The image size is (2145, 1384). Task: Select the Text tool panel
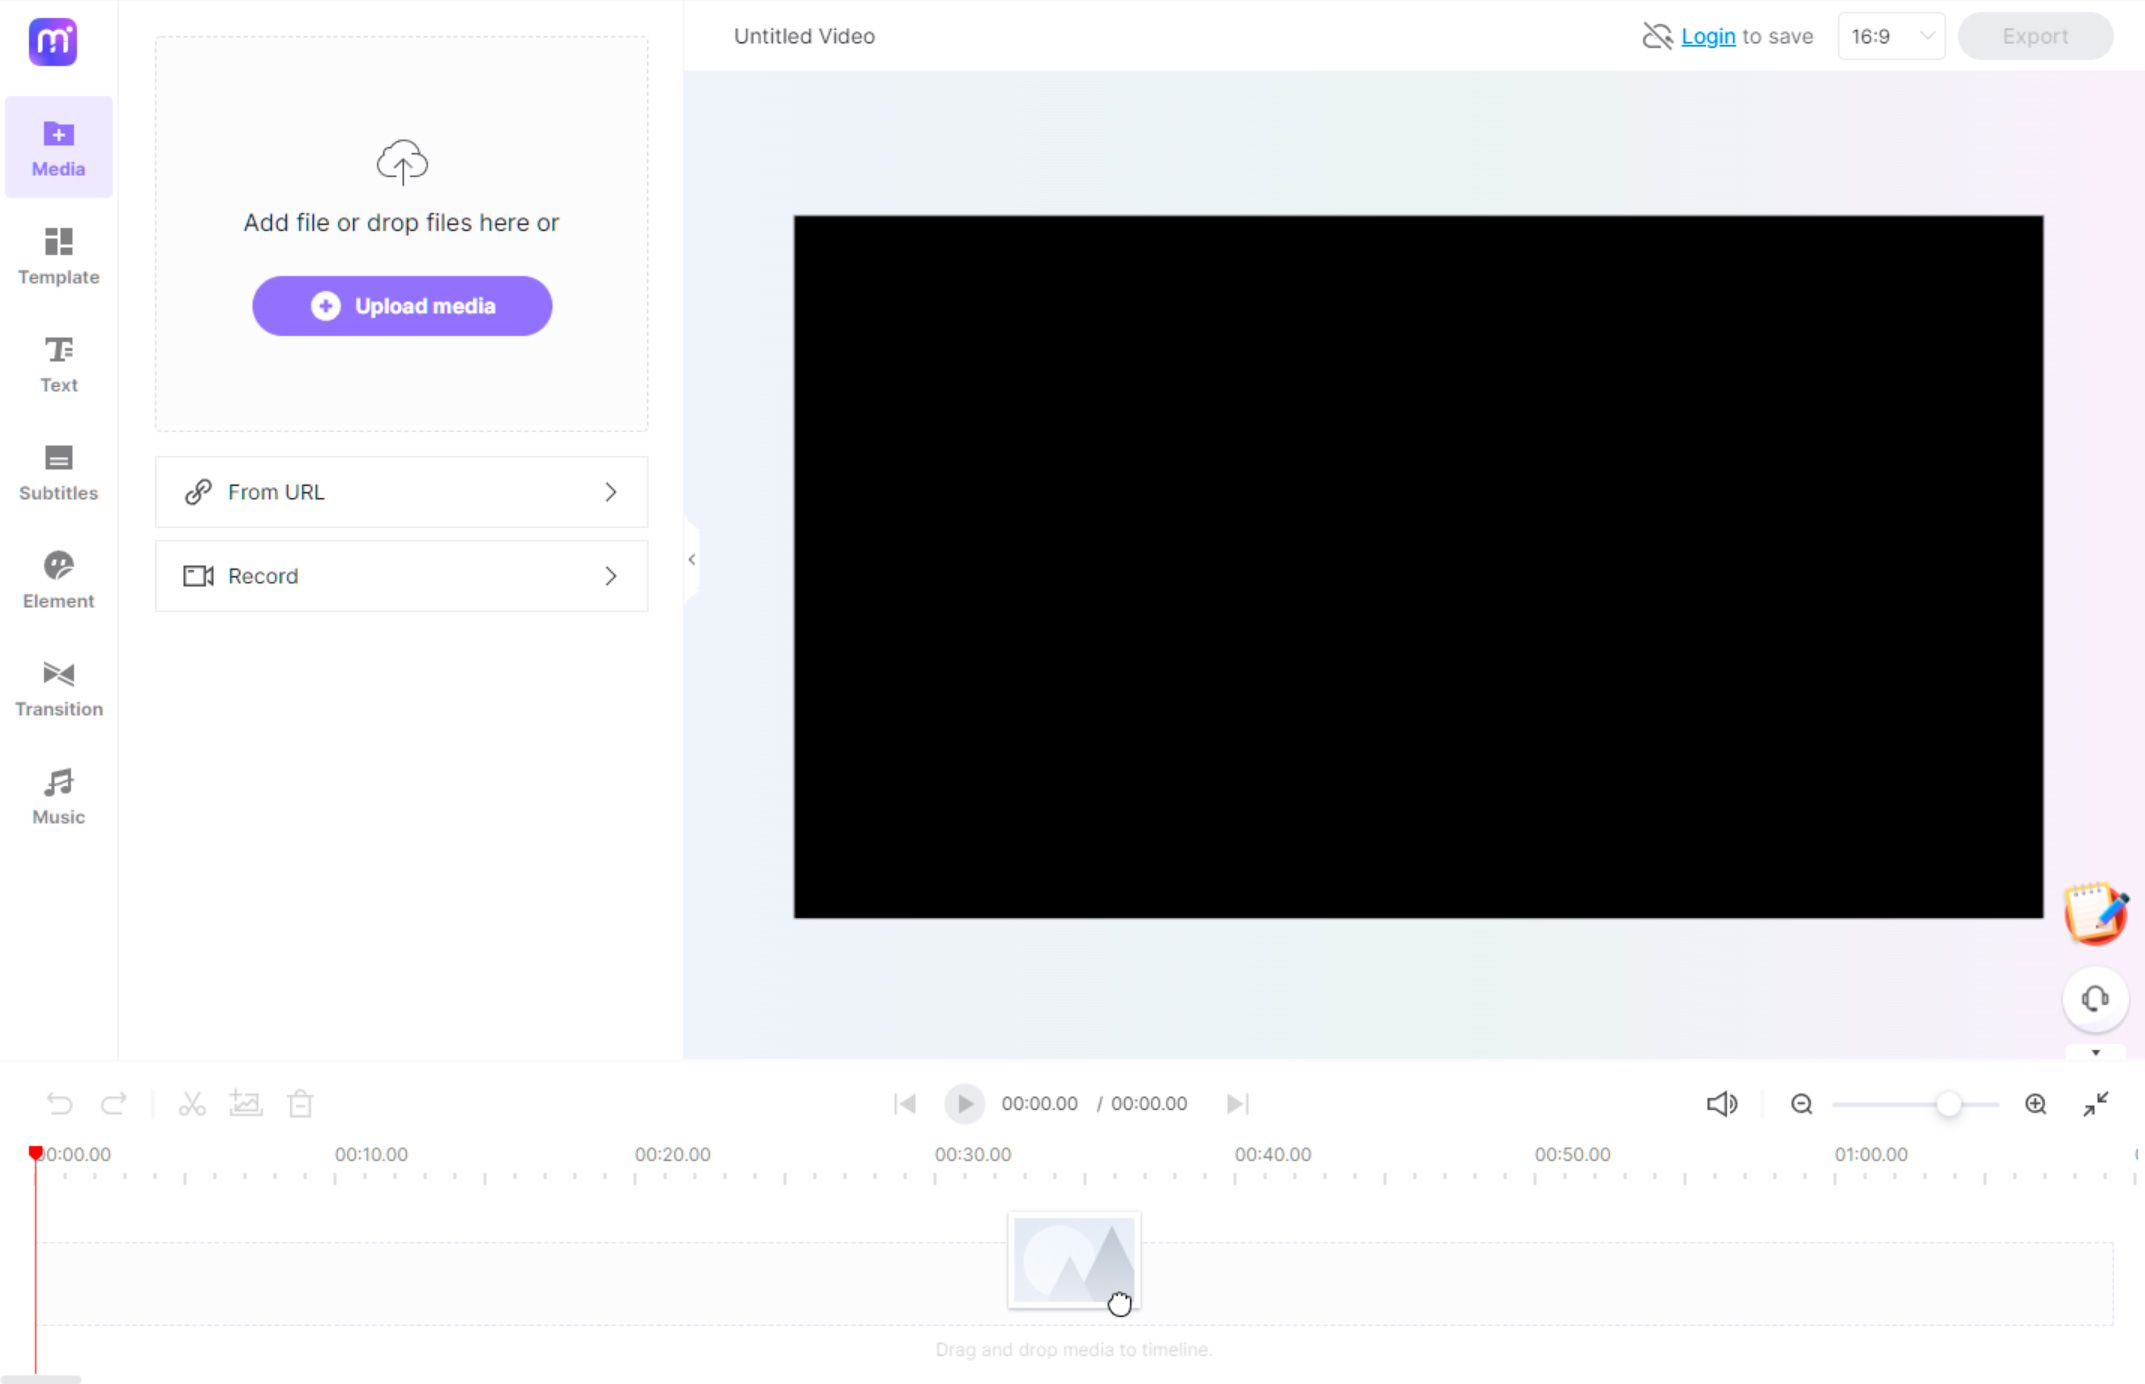tap(58, 363)
